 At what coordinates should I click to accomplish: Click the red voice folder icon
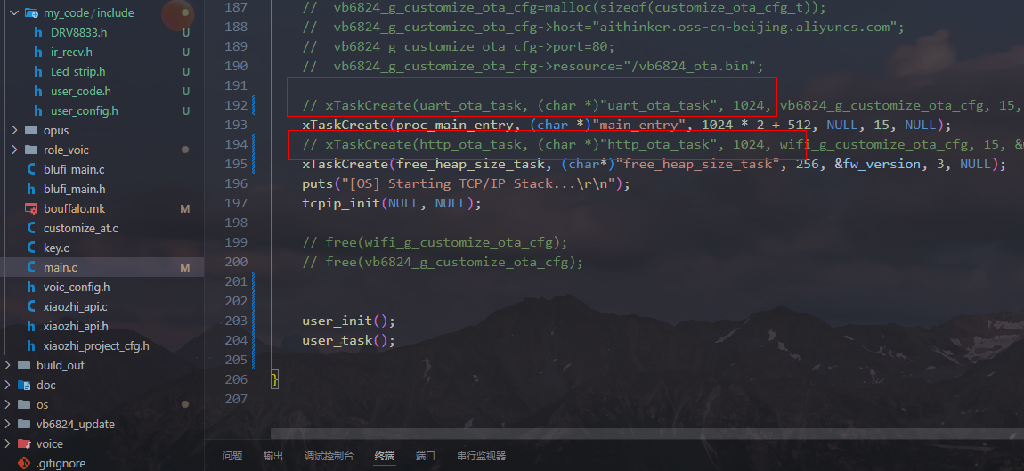[x=24, y=444]
